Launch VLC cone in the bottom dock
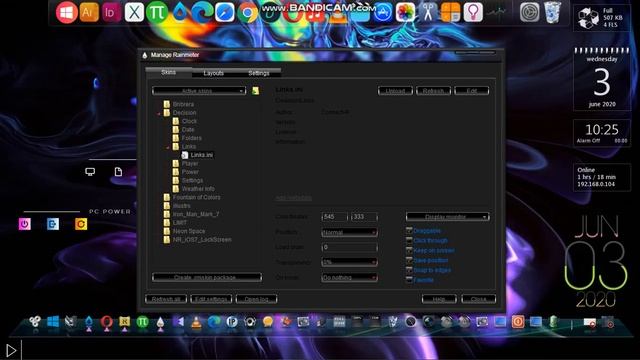 pyautogui.click(x=196, y=322)
